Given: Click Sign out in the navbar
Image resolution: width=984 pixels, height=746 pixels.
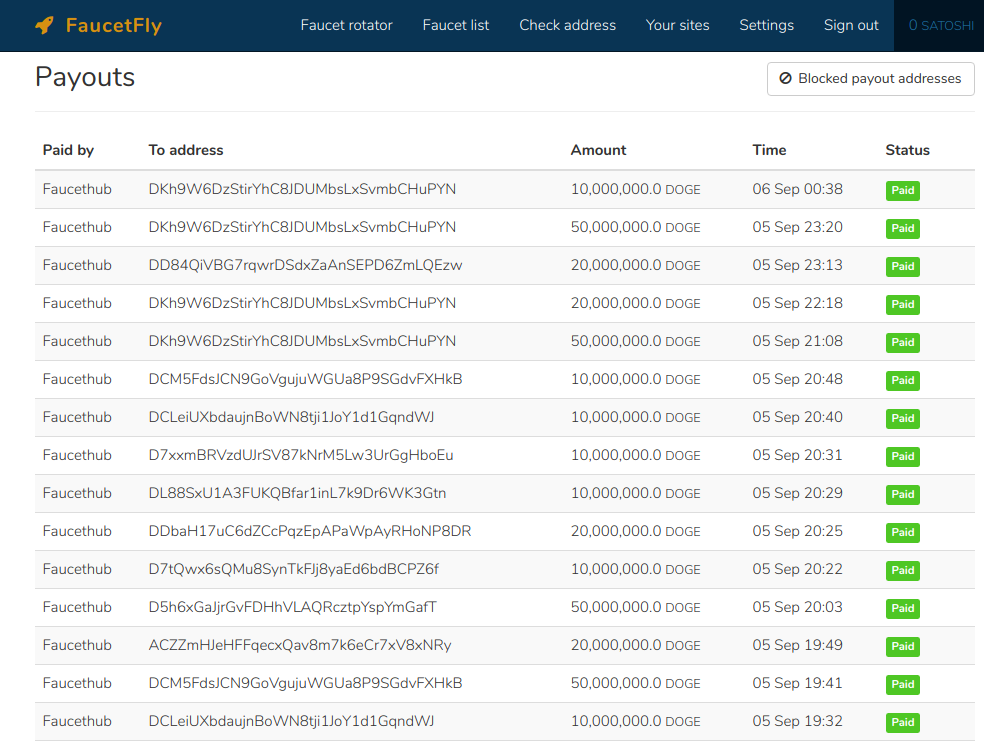Looking at the screenshot, I should [x=851, y=25].
